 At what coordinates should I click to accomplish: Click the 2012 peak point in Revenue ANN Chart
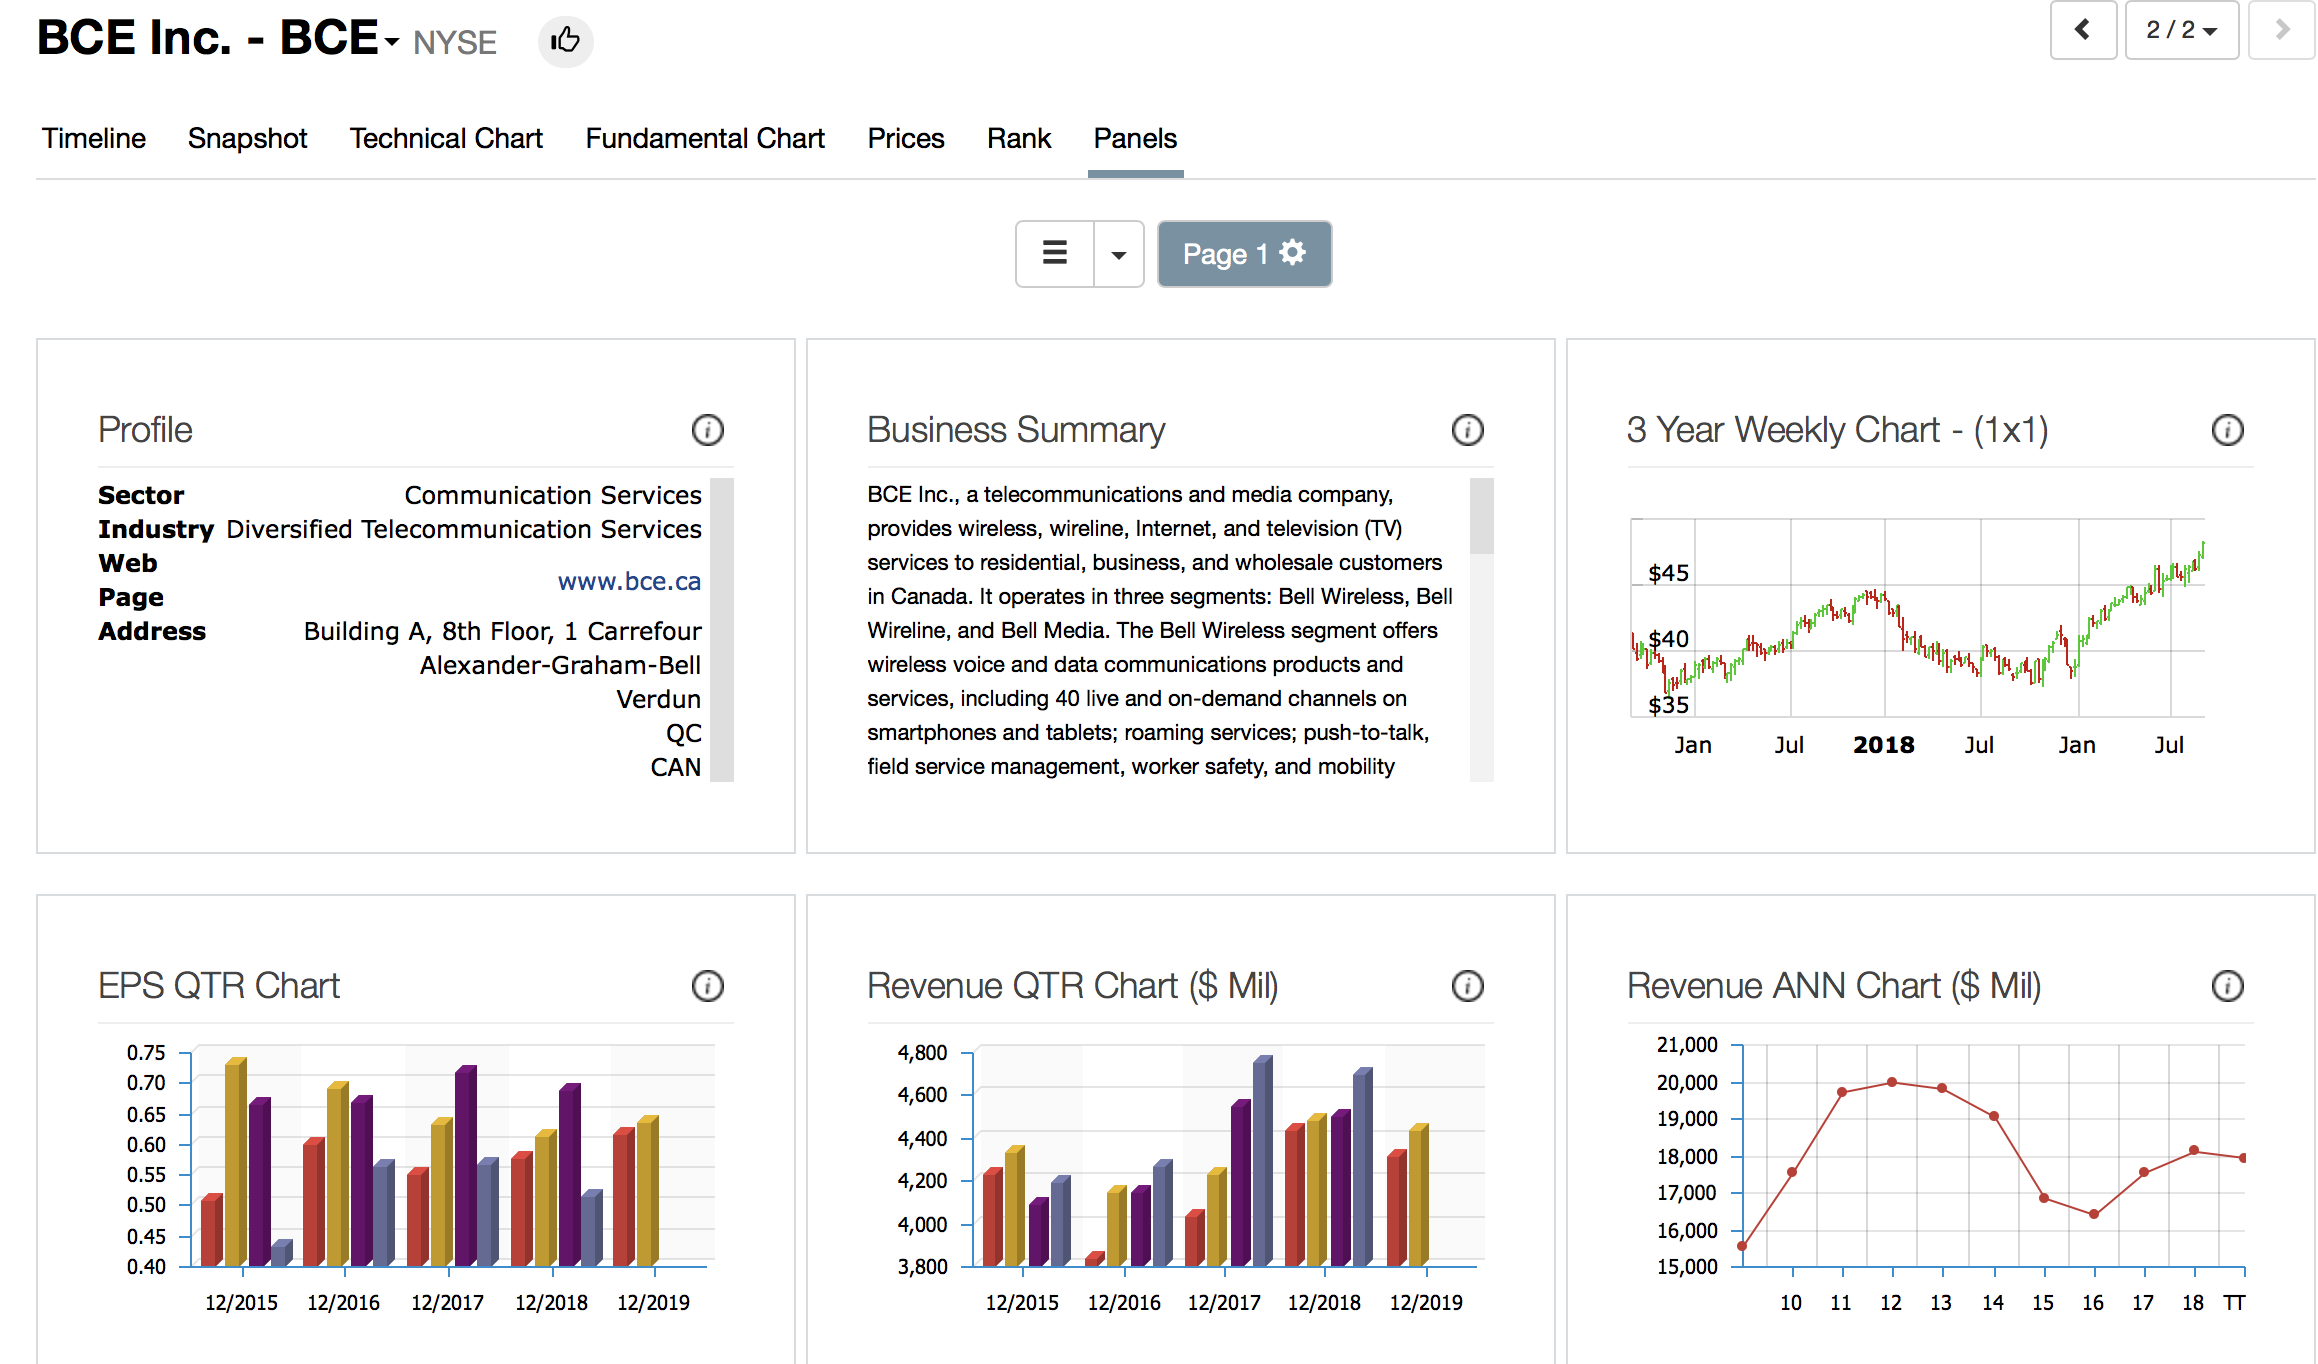pyautogui.click(x=1891, y=1082)
